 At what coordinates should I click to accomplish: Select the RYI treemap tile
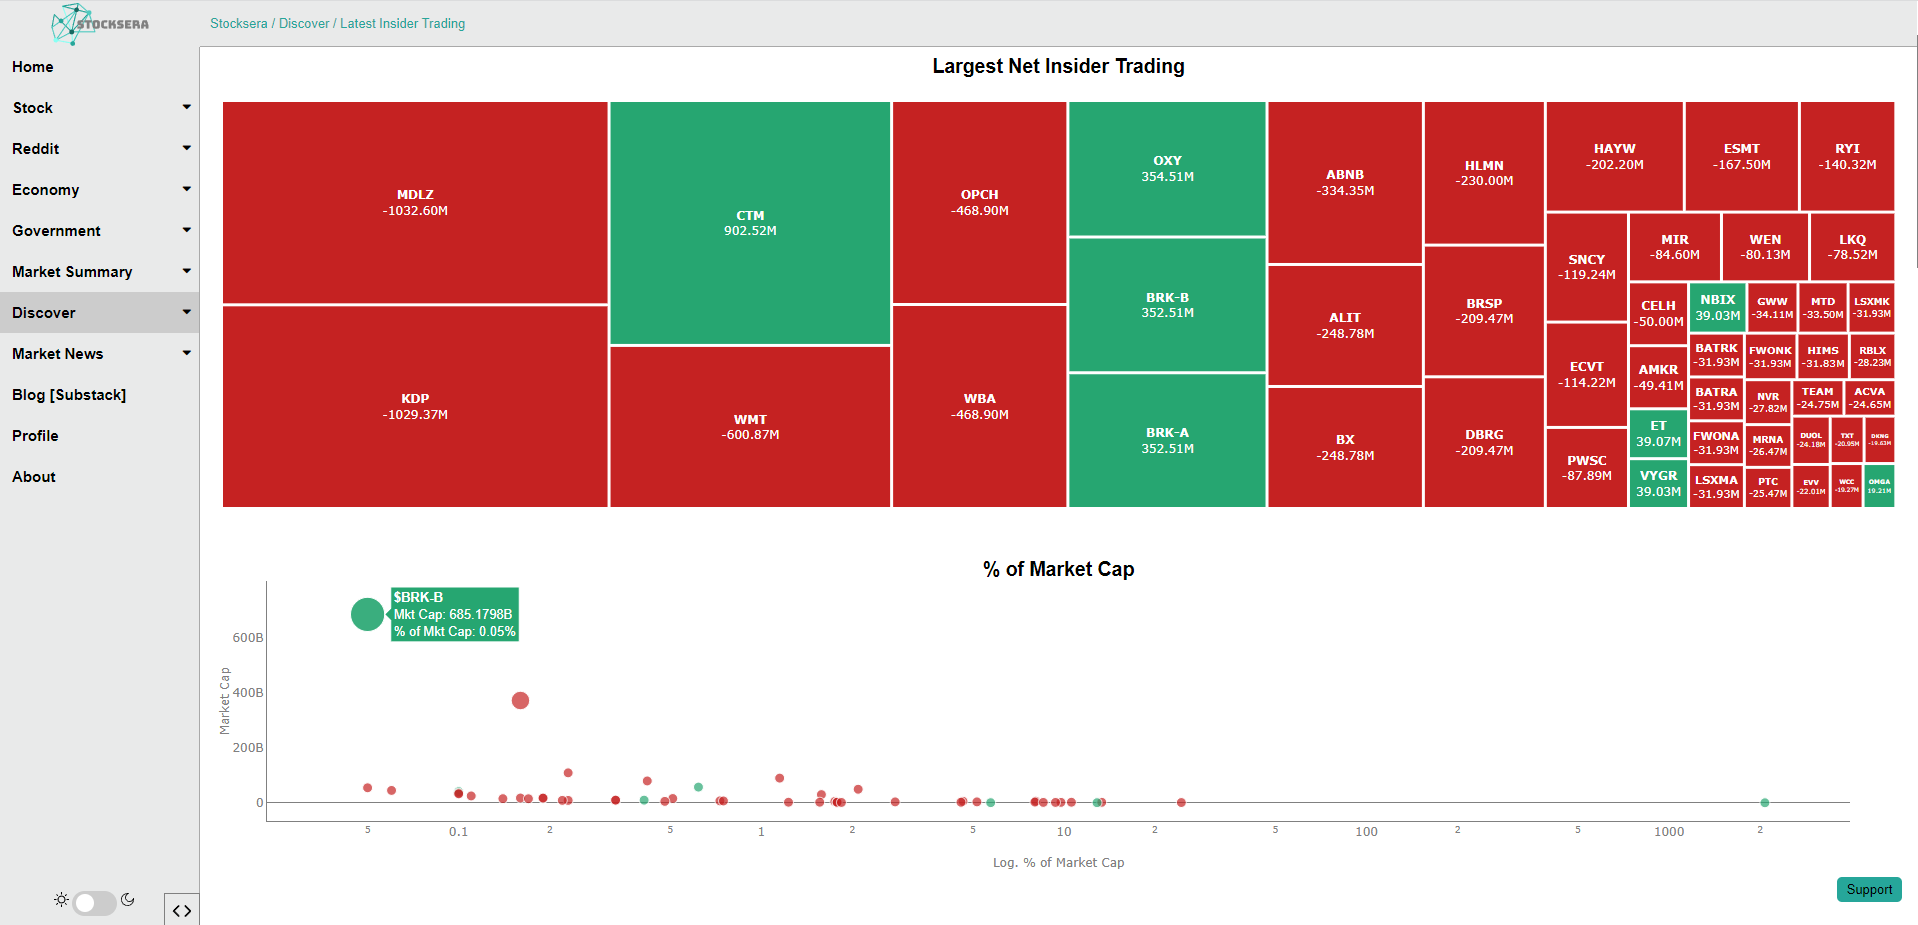coord(1847,156)
